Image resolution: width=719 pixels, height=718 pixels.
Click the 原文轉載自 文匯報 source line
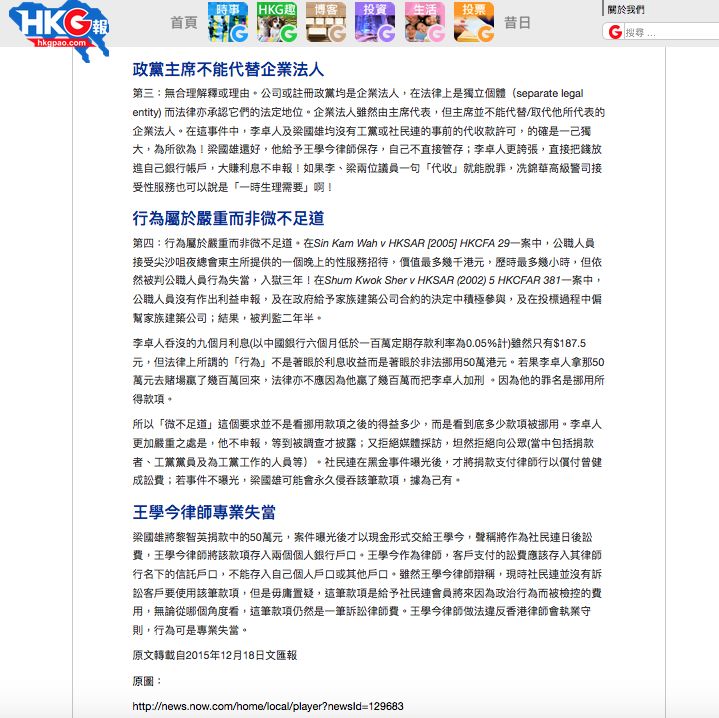214,655
